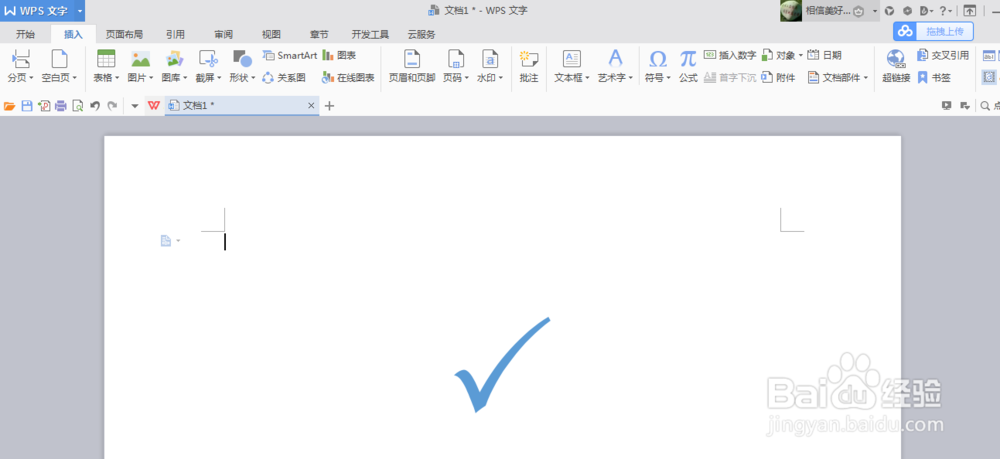Open the Help question mark menu
Screen dimensions: 1000x459
pyautogui.click(x=945, y=11)
